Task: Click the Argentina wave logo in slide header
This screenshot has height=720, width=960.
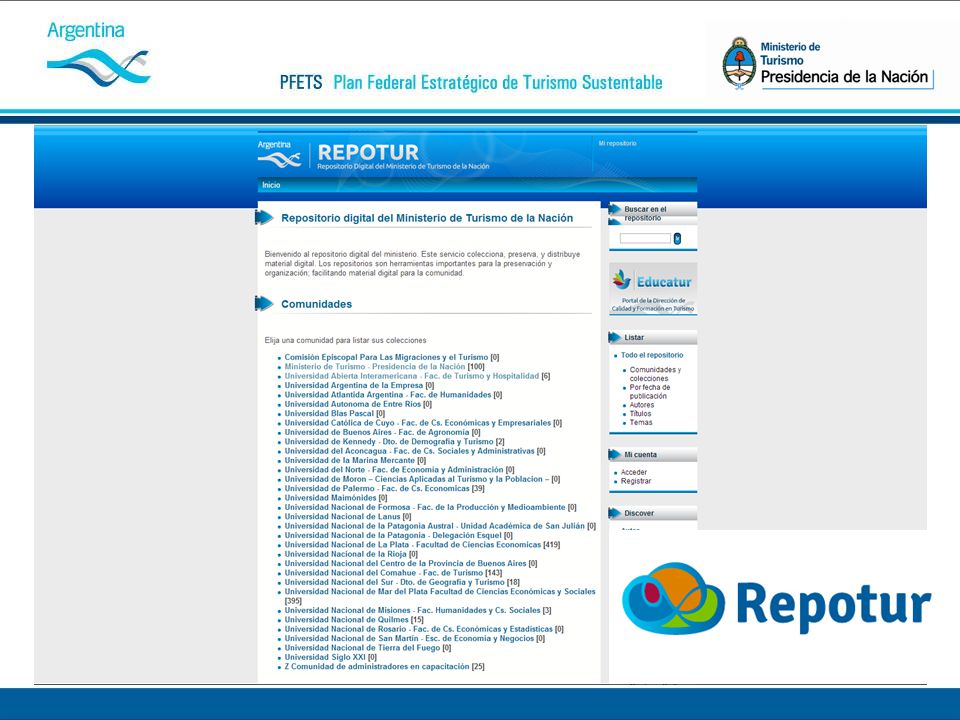Action: tap(99, 54)
